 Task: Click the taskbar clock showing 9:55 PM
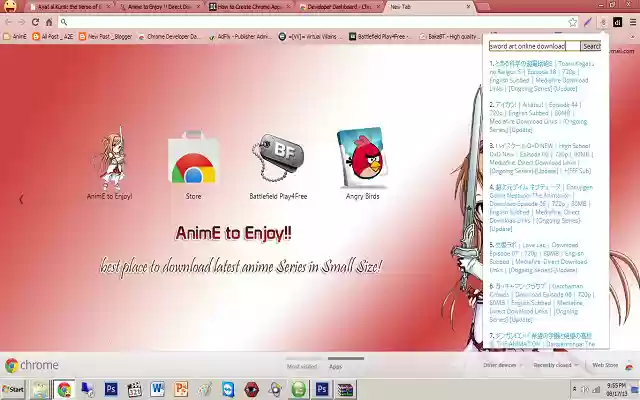click(616, 389)
